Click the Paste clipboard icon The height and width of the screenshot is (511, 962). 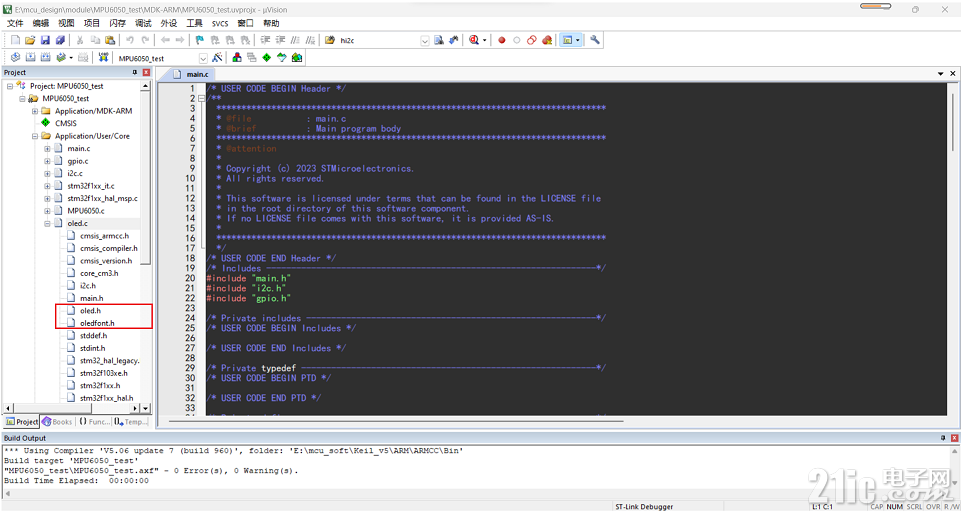click(110, 40)
